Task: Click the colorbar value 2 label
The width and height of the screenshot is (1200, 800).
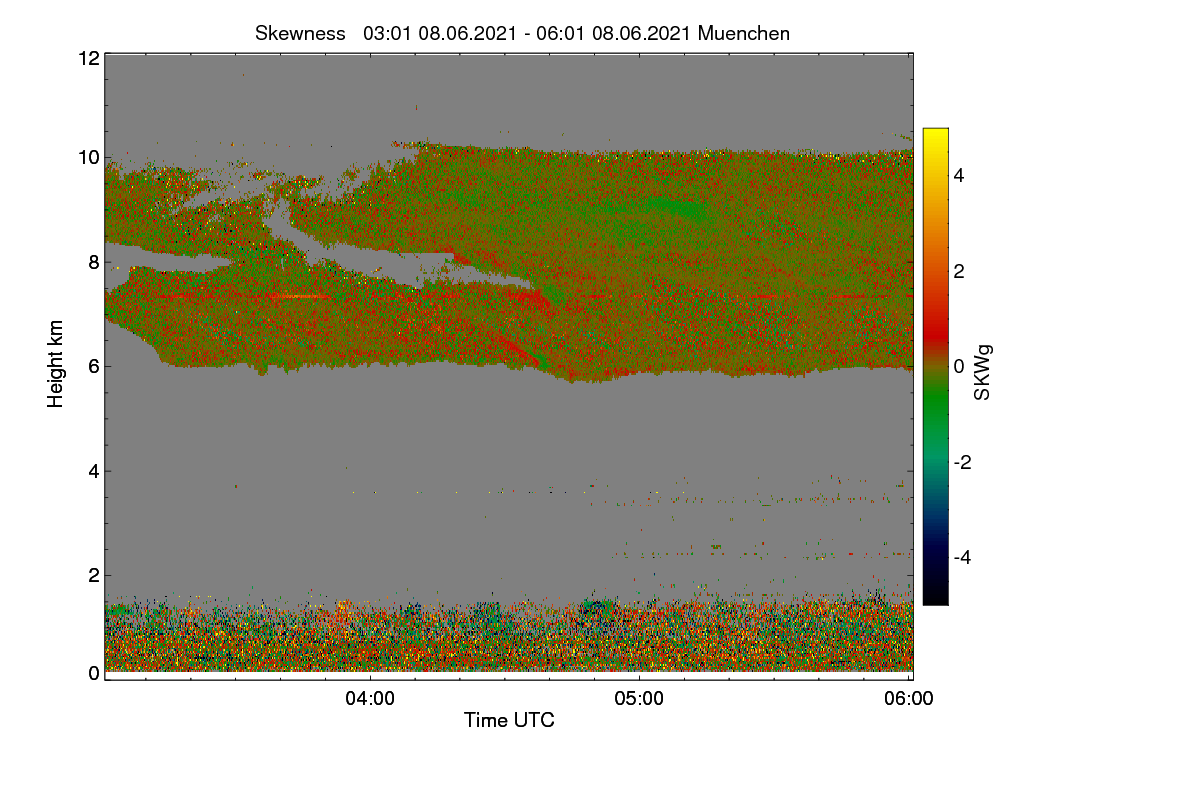Action: (959, 271)
